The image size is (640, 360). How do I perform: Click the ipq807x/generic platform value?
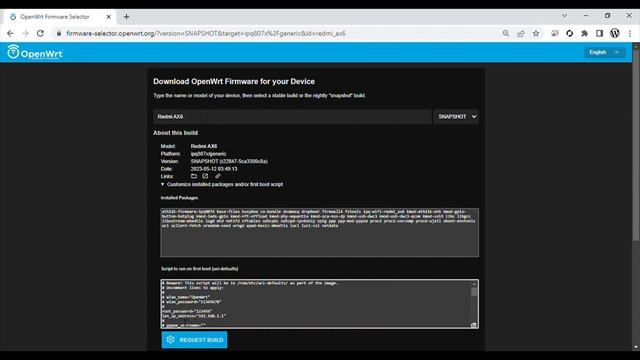(x=208, y=154)
